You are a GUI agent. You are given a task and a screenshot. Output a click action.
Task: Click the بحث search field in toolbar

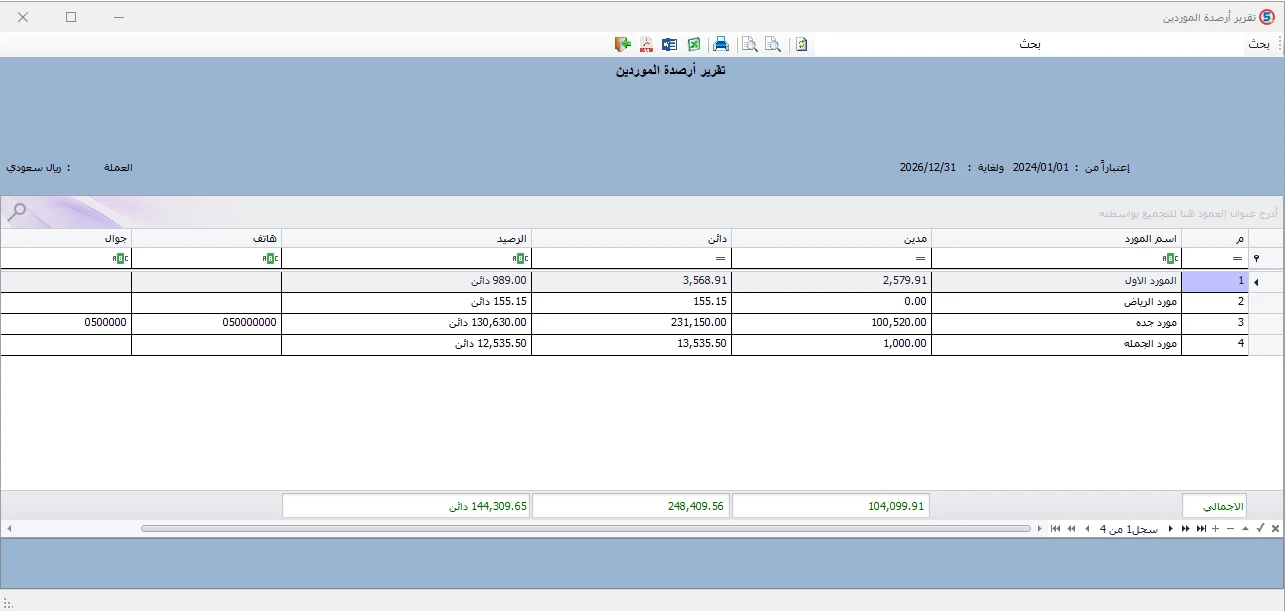point(1030,44)
